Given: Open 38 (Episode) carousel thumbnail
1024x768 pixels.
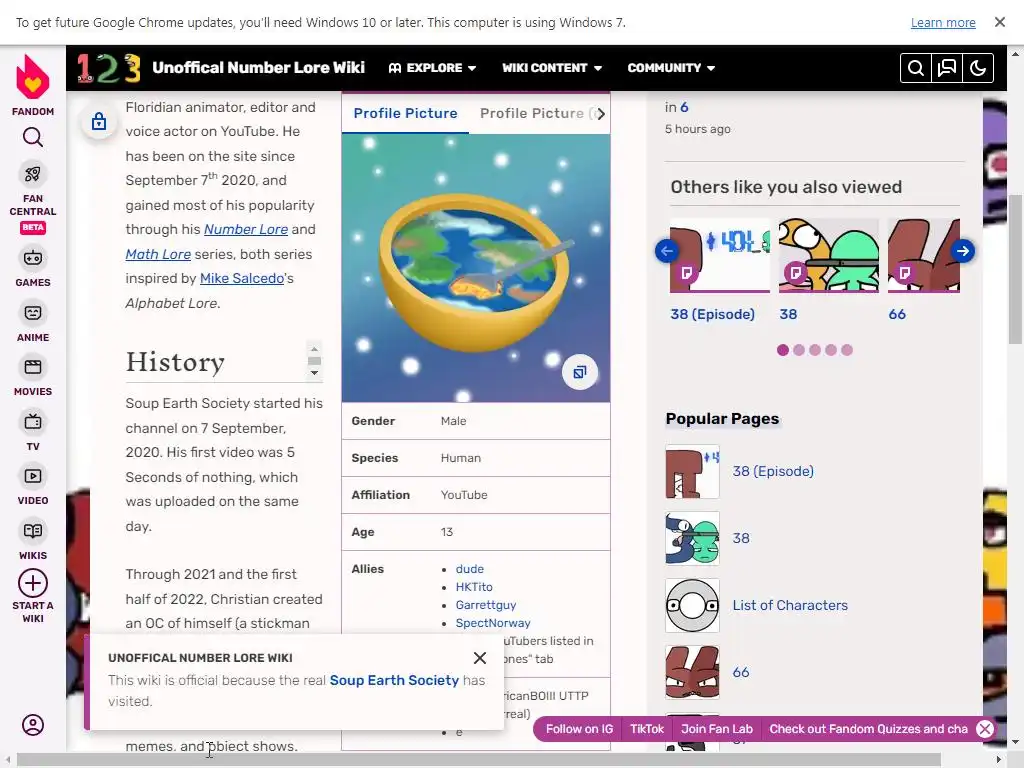Looking at the screenshot, I should coord(720,255).
